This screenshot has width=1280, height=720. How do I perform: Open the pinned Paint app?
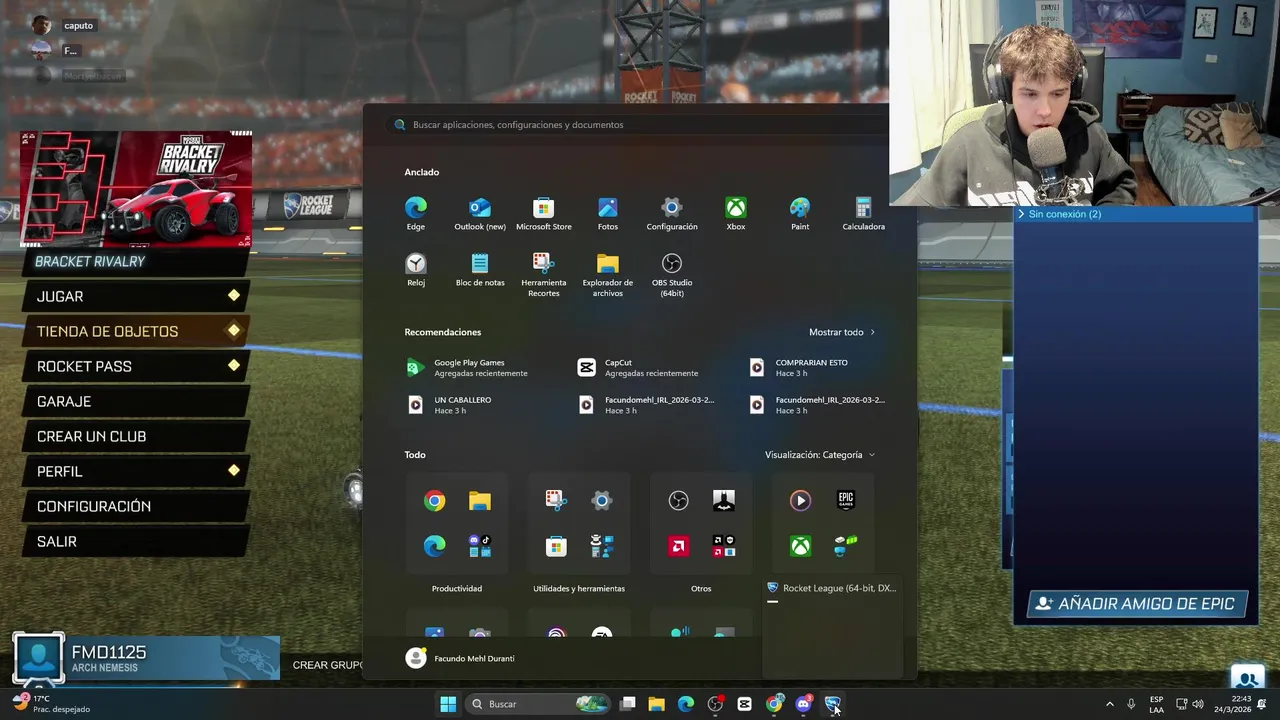[800, 214]
